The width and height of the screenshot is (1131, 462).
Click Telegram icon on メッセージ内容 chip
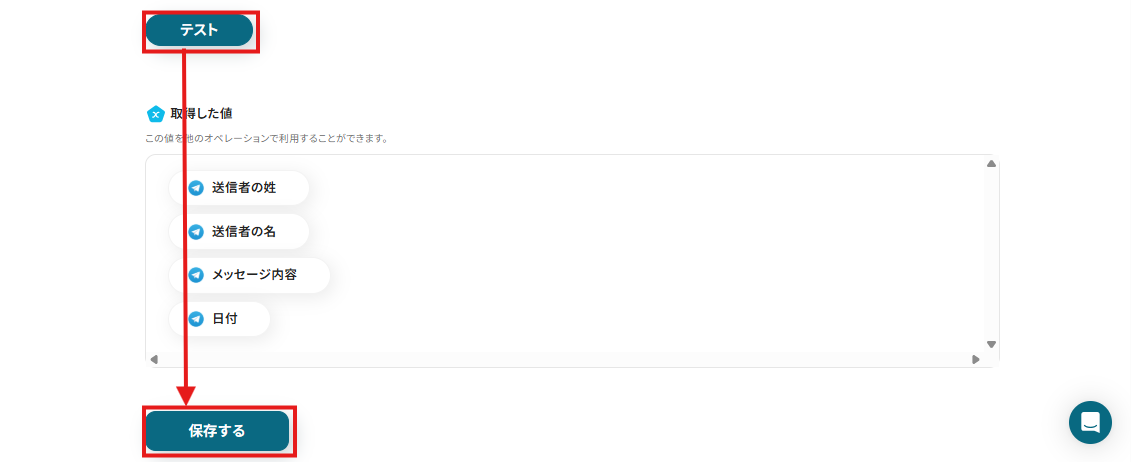tap(195, 275)
